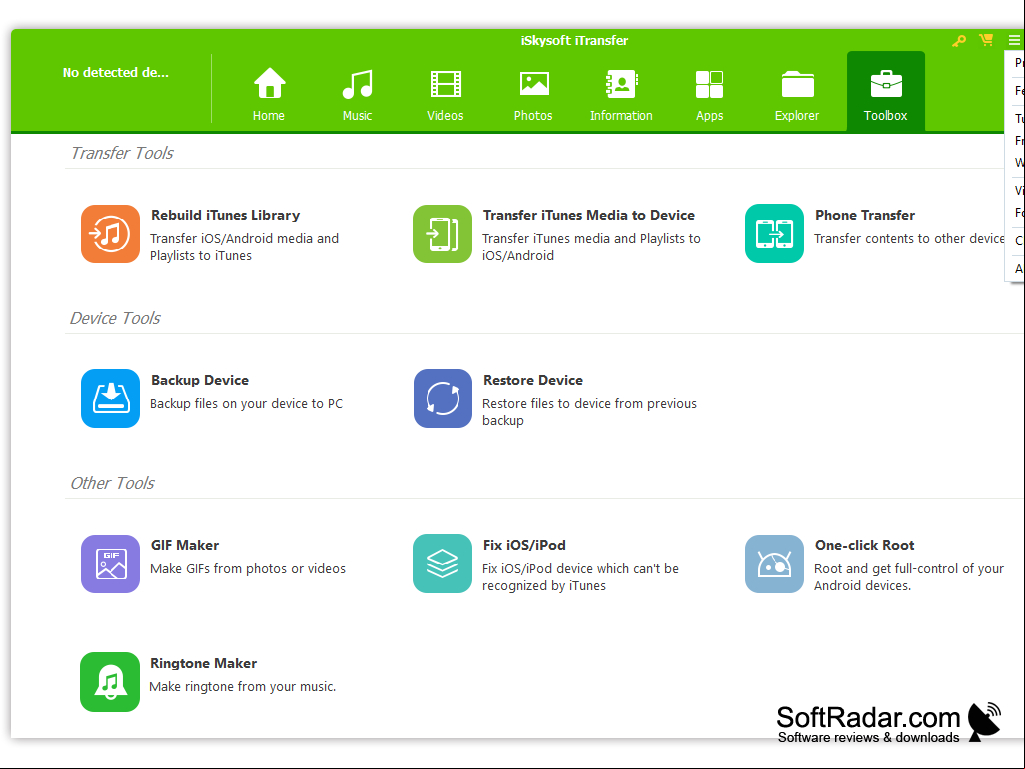Click the One-click Root Android icon
The image size is (1025, 769).
click(775, 564)
